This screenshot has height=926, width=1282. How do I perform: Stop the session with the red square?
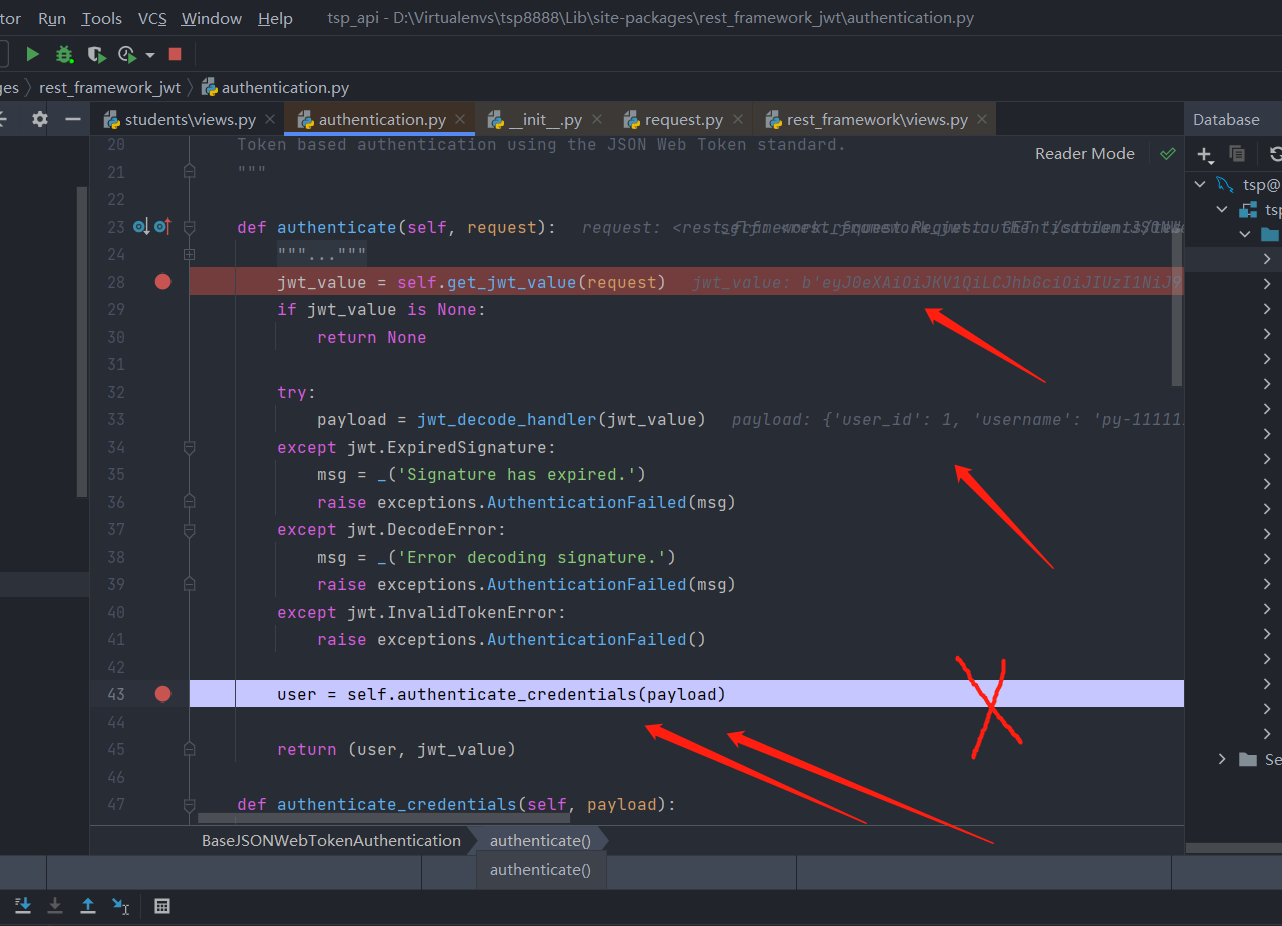pyautogui.click(x=175, y=54)
